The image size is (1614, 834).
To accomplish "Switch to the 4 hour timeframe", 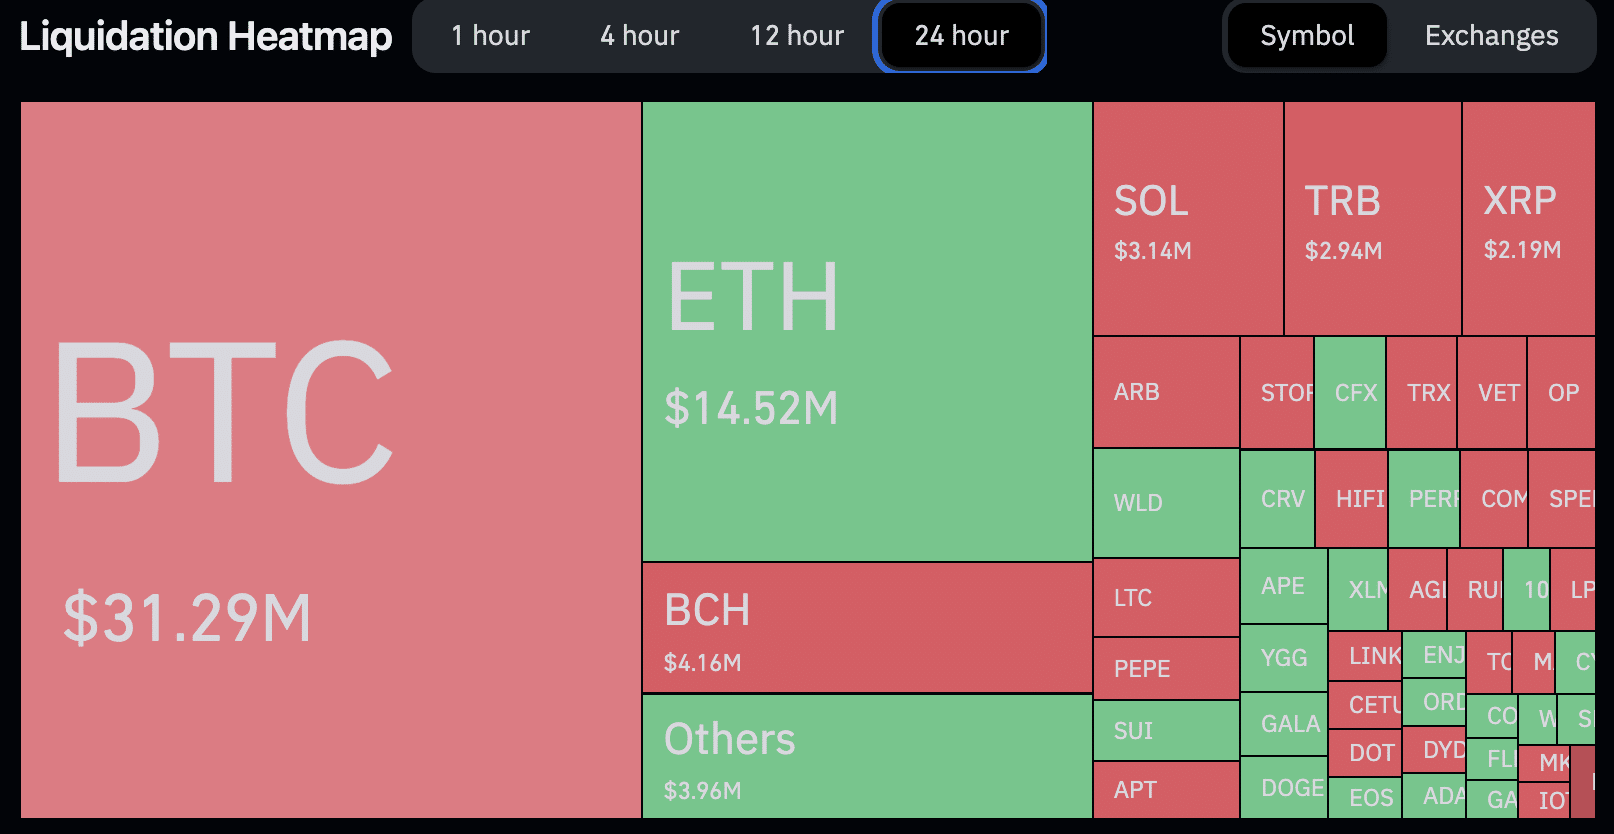I will tap(639, 36).
